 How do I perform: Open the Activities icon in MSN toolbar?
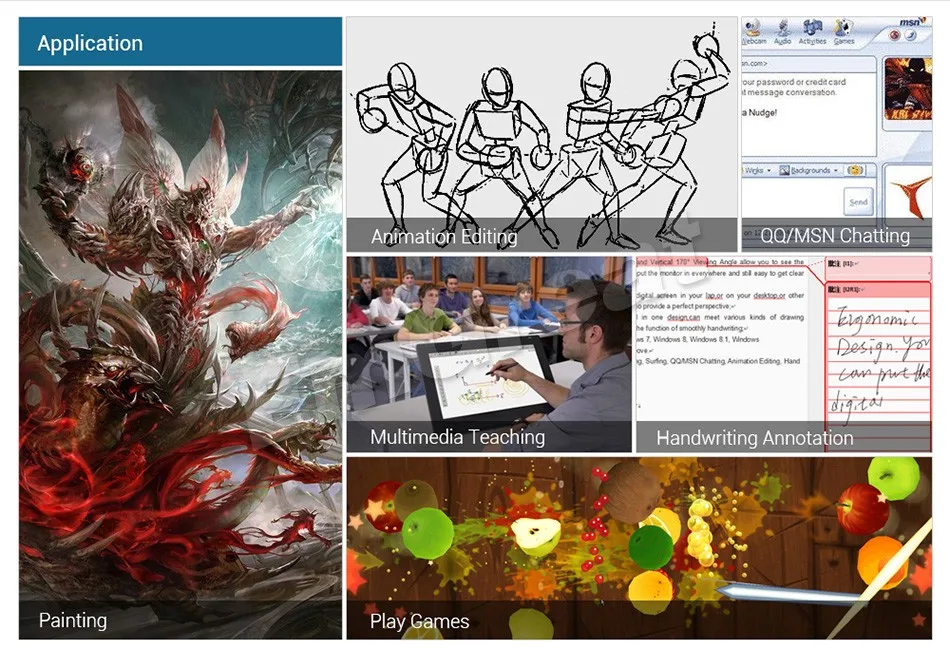click(x=812, y=31)
